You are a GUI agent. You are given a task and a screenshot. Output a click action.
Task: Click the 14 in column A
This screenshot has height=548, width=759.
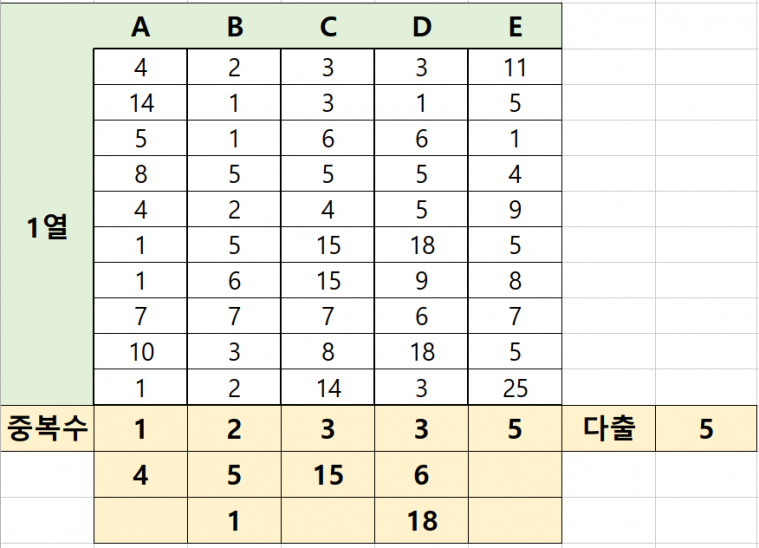141,103
